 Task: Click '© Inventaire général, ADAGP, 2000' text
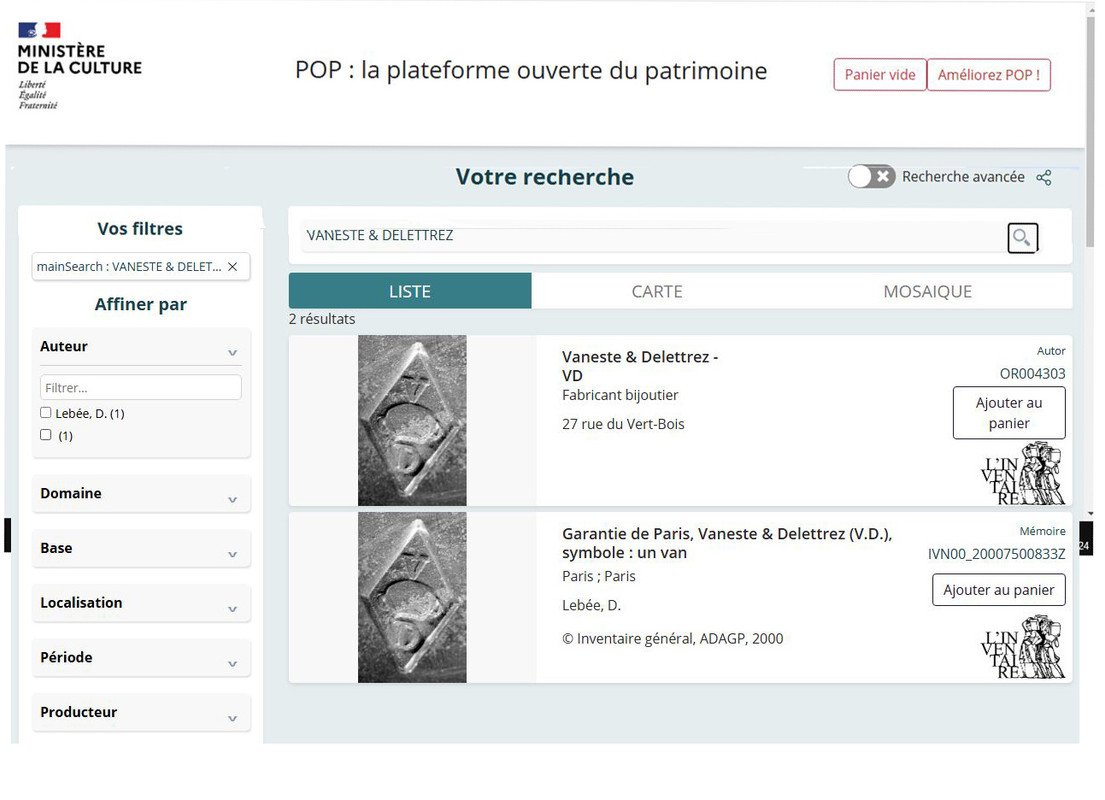(x=672, y=639)
